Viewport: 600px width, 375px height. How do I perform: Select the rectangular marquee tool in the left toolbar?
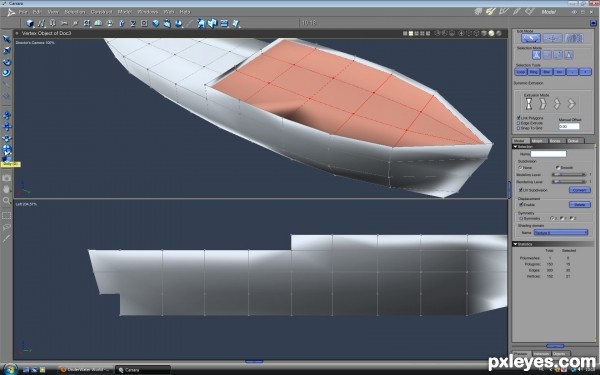coord(7,216)
